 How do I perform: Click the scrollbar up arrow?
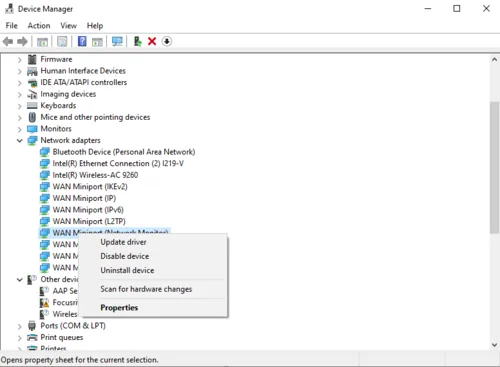(494, 60)
